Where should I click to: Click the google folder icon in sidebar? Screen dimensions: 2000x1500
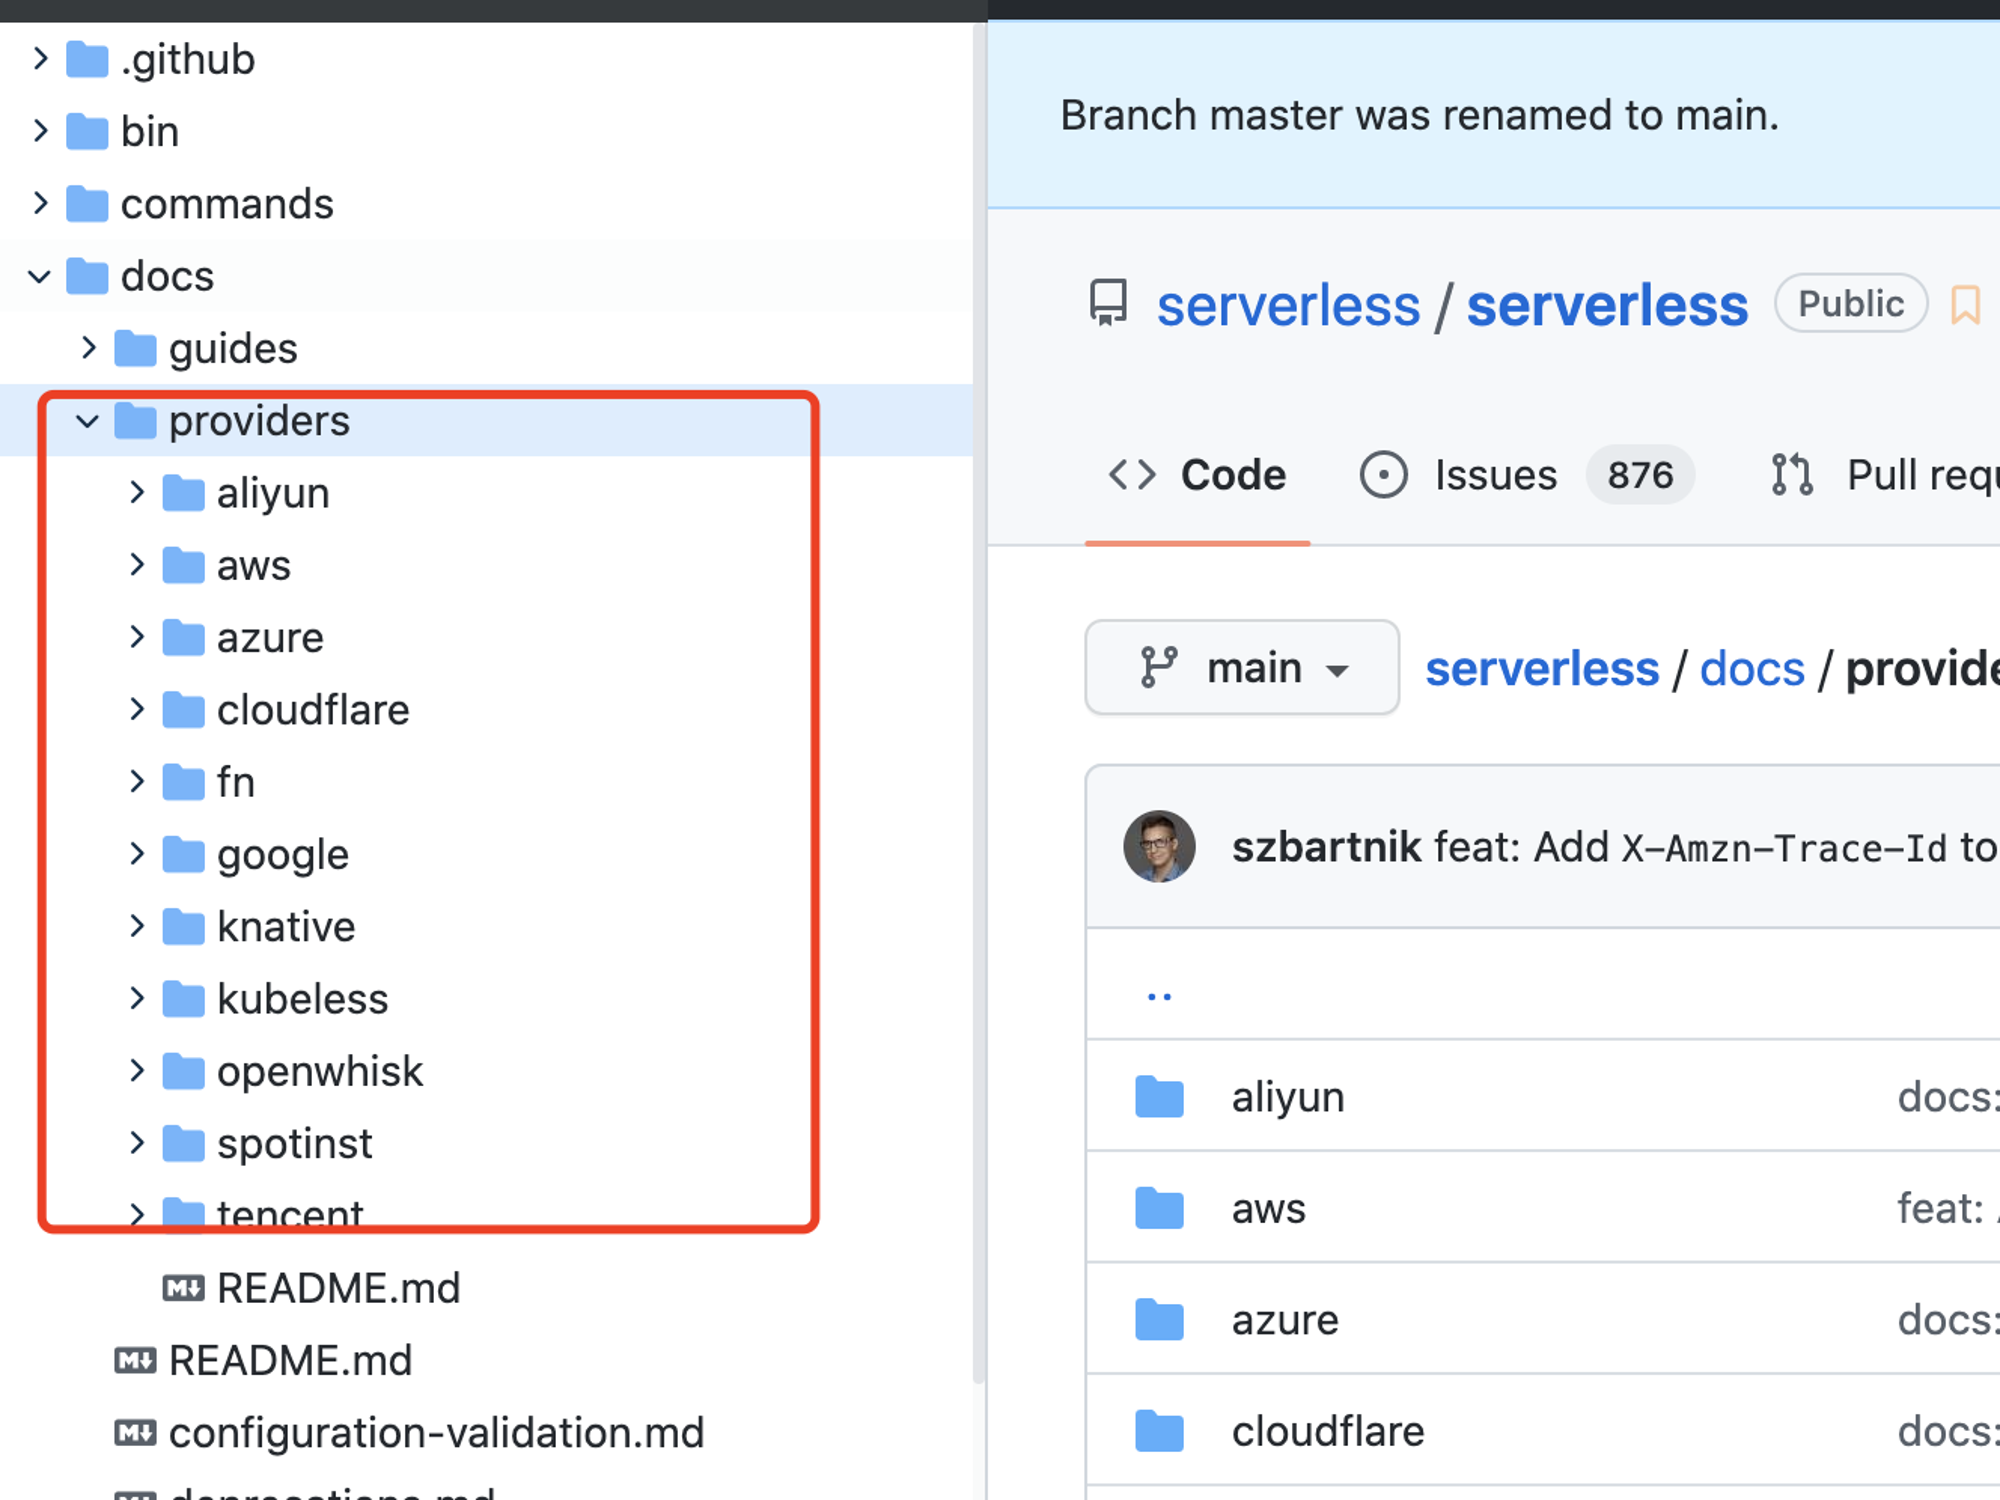click(x=184, y=854)
